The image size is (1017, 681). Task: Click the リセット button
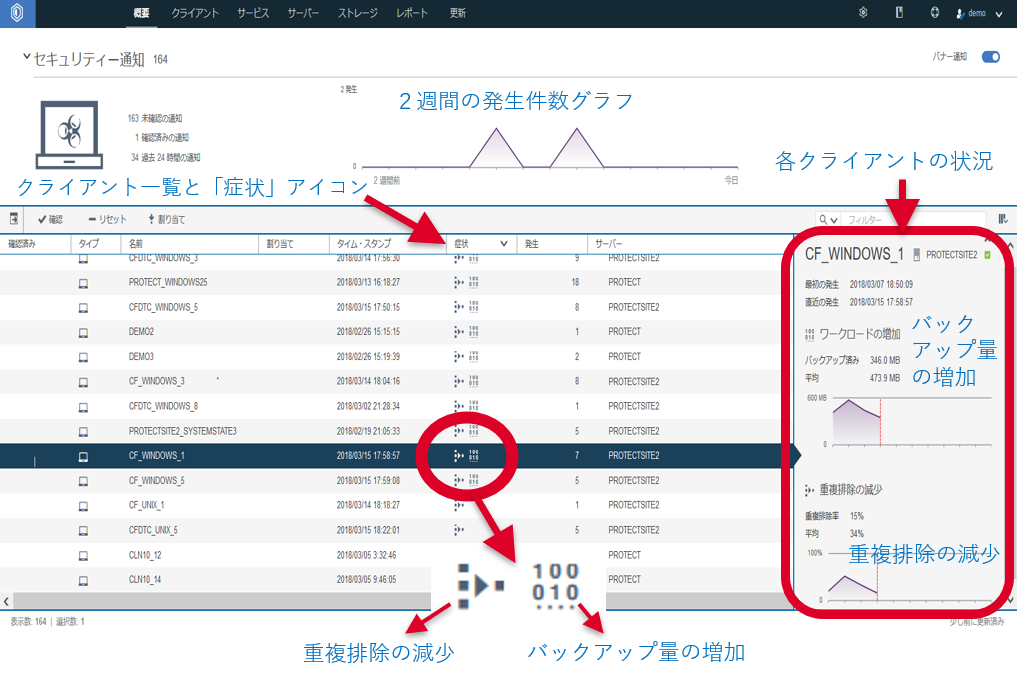[x=108, y=219]
